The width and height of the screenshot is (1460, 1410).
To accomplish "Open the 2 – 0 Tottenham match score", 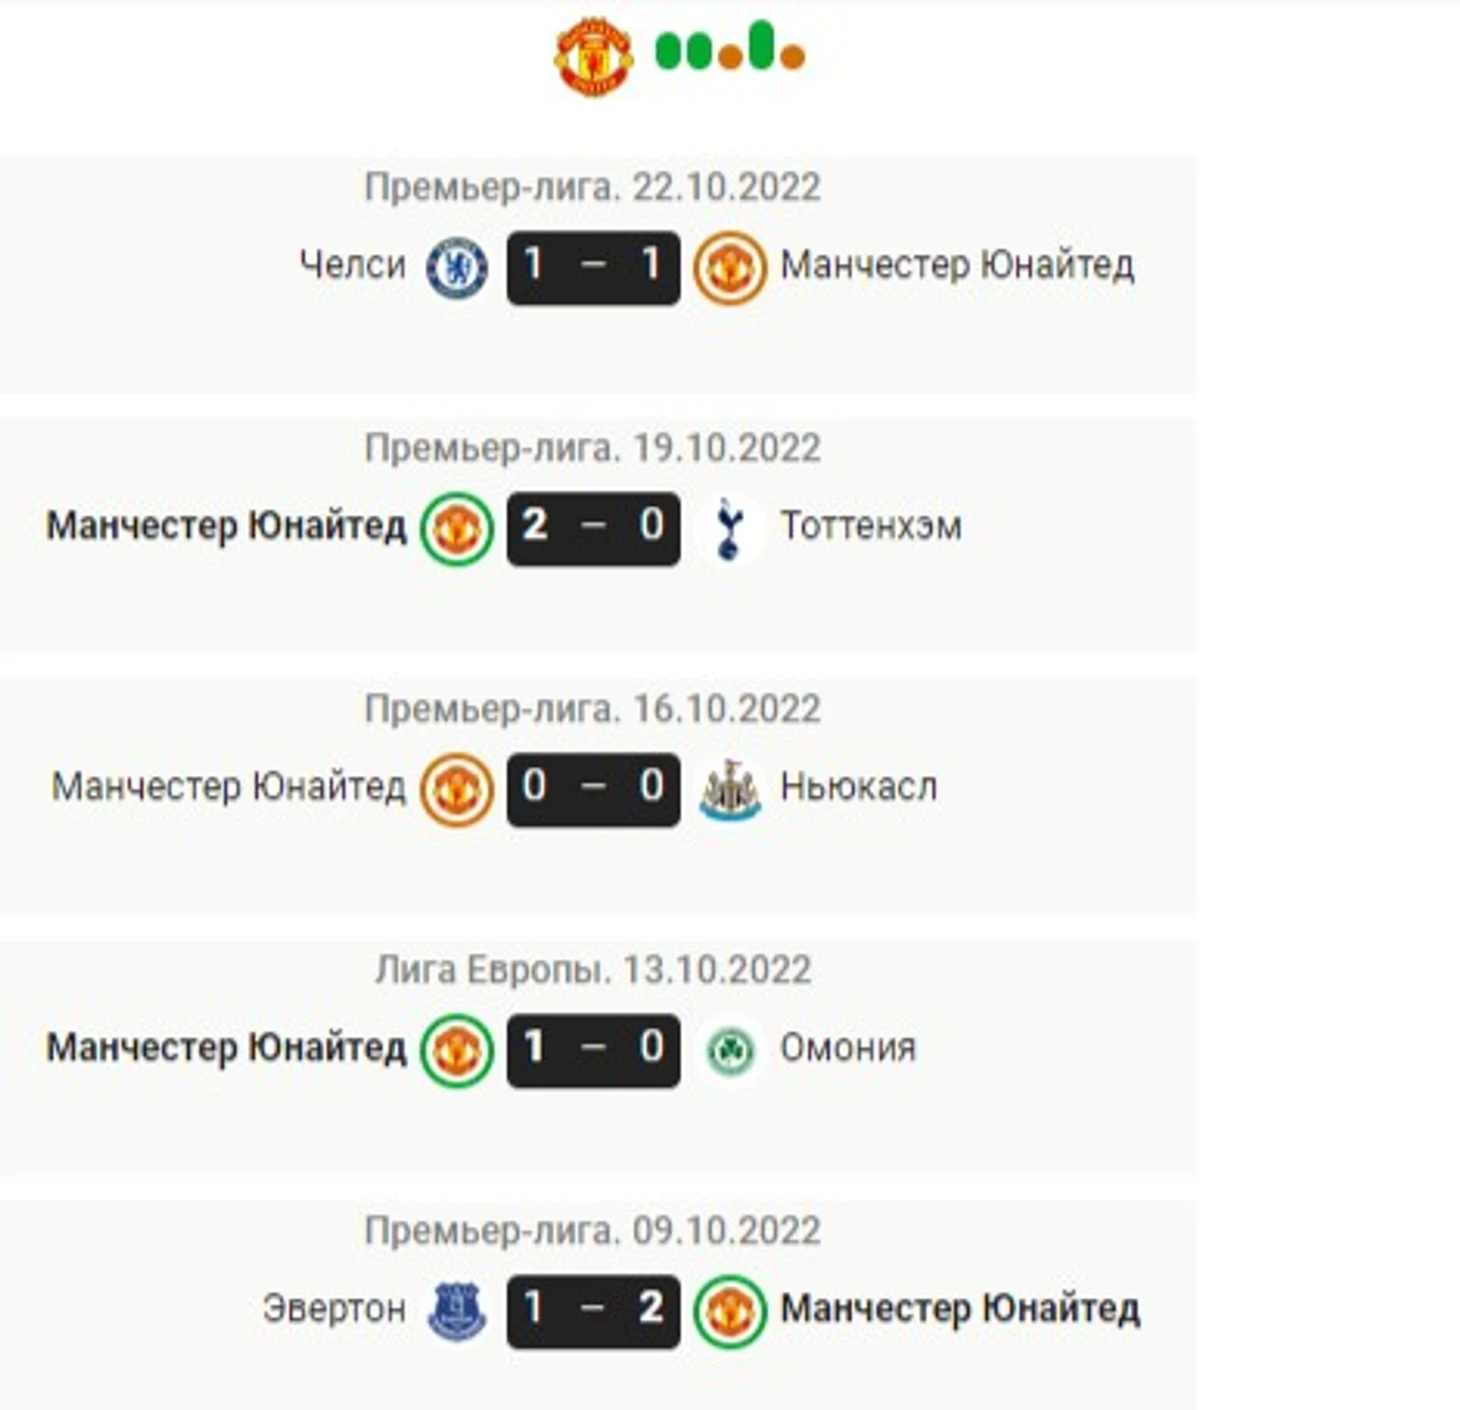I will pos(593,529).
